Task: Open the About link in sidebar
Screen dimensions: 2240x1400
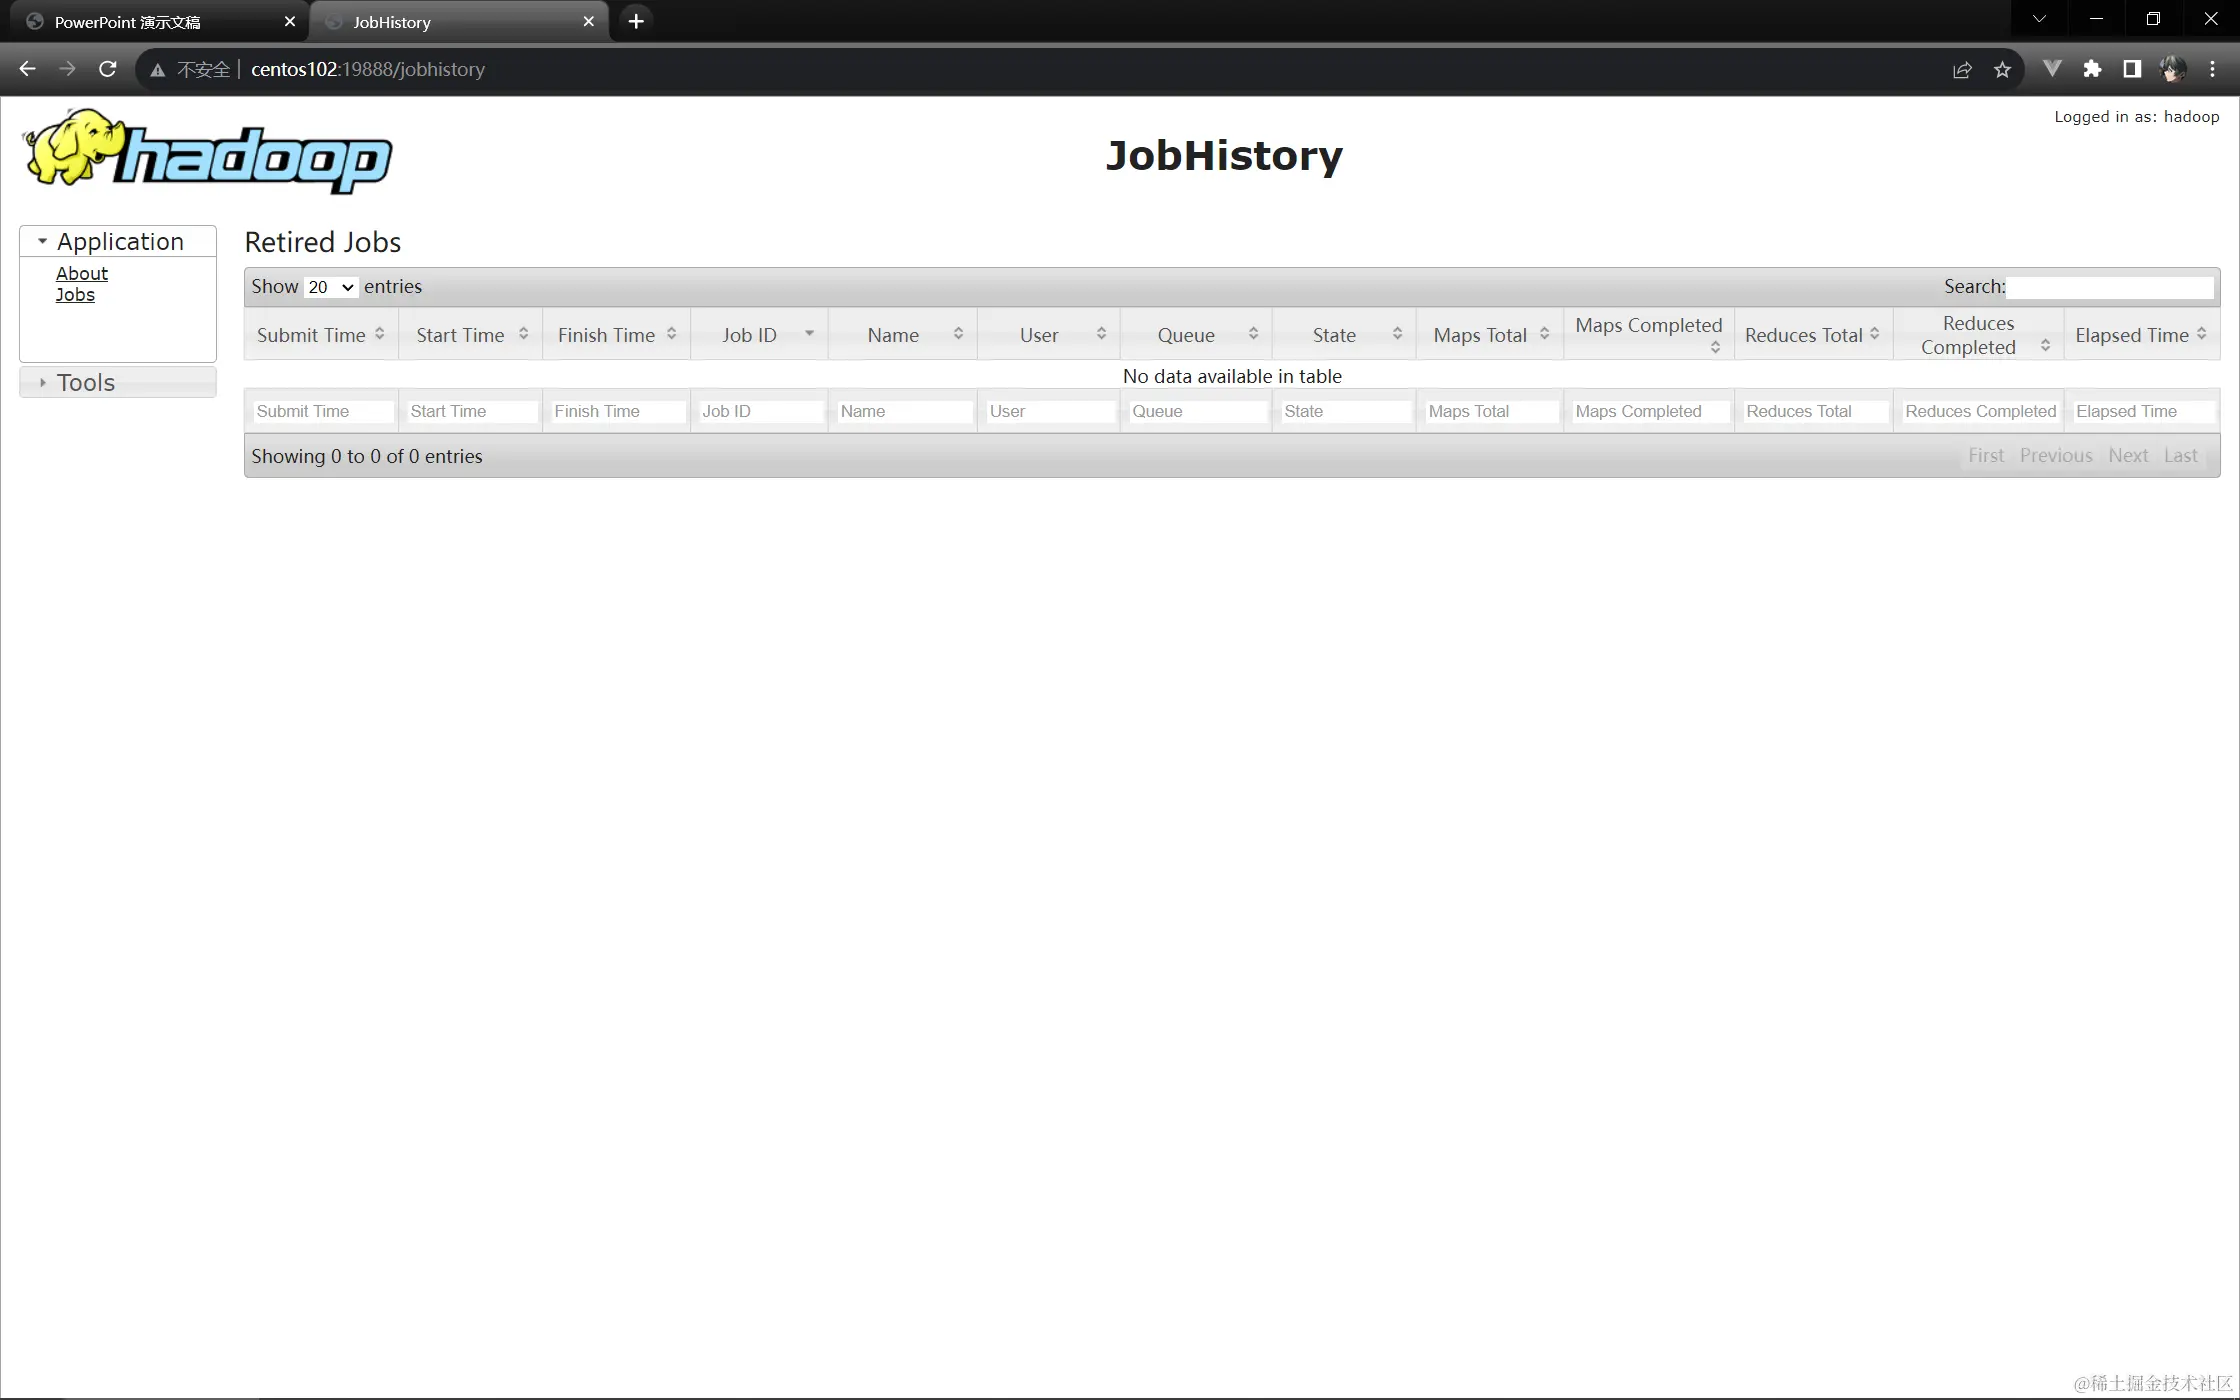Action: coord(82,273)
